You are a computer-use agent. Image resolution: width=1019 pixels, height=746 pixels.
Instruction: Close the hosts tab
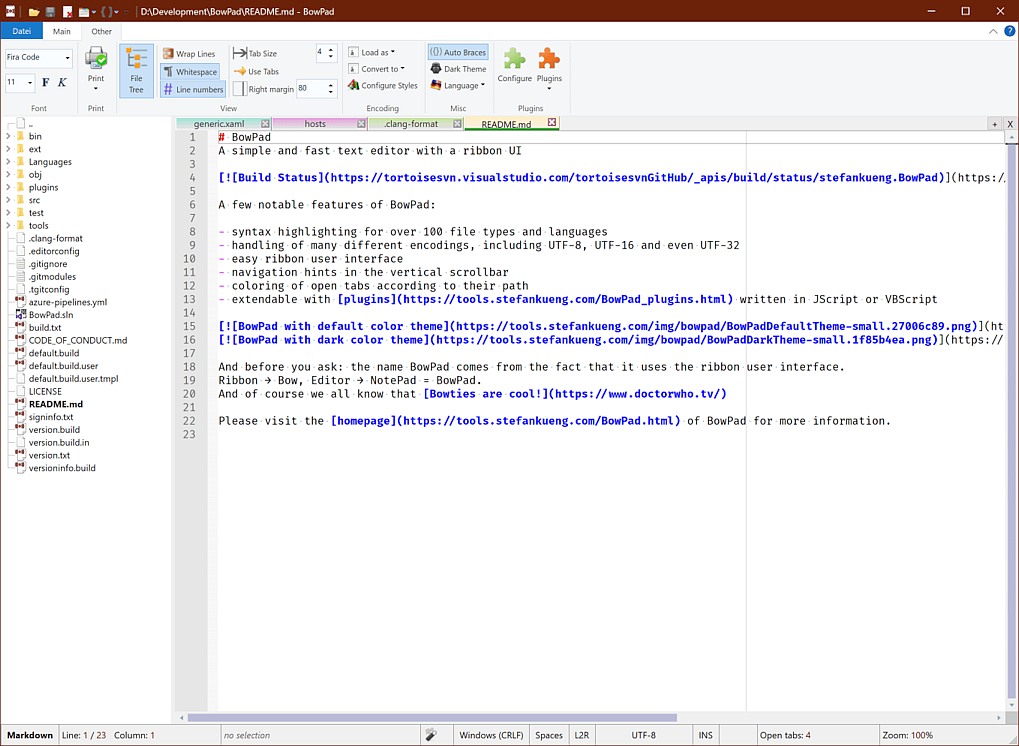point(361,123)
